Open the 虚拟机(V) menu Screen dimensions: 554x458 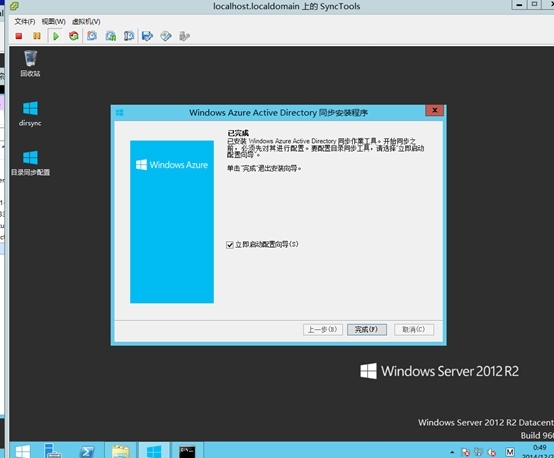click(86, 22)
